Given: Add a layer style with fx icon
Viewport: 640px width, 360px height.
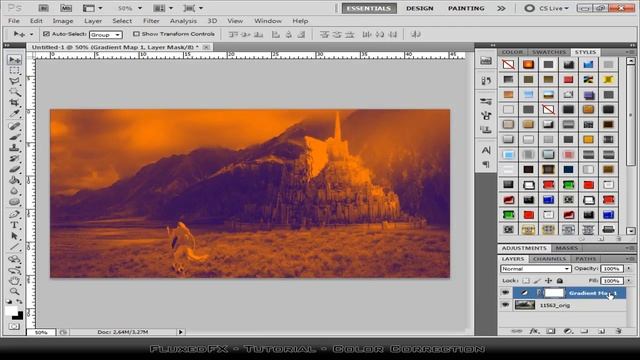Looking at the screenshot, I should pyautogui.click(x=534, y=331).
